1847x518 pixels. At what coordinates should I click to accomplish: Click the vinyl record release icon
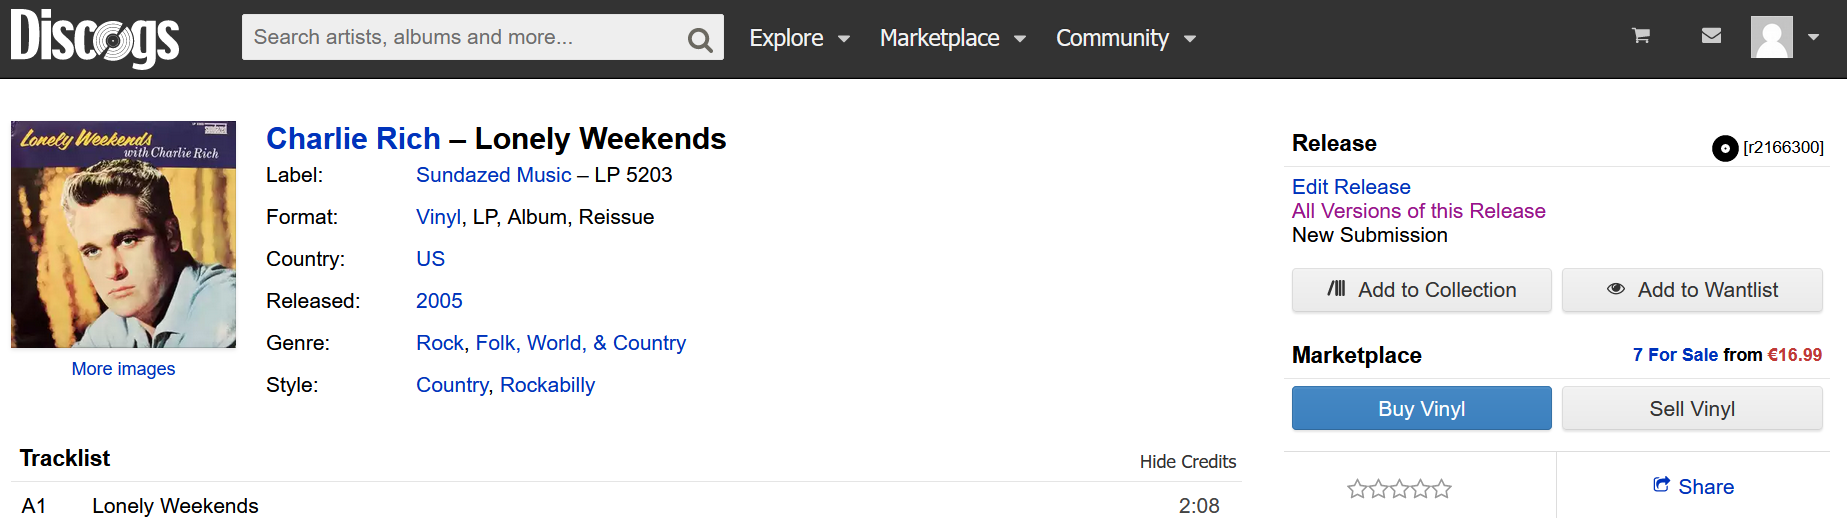1725,148
